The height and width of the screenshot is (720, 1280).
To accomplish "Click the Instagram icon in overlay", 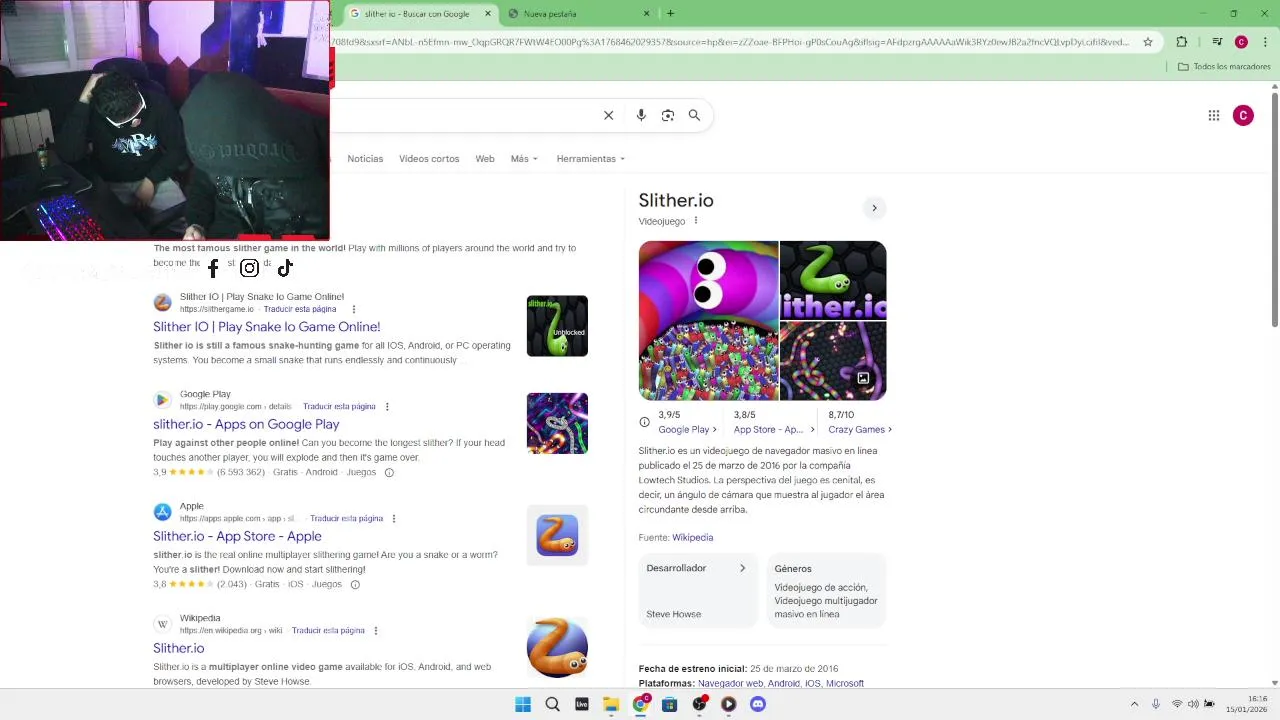I will point(249,267).
